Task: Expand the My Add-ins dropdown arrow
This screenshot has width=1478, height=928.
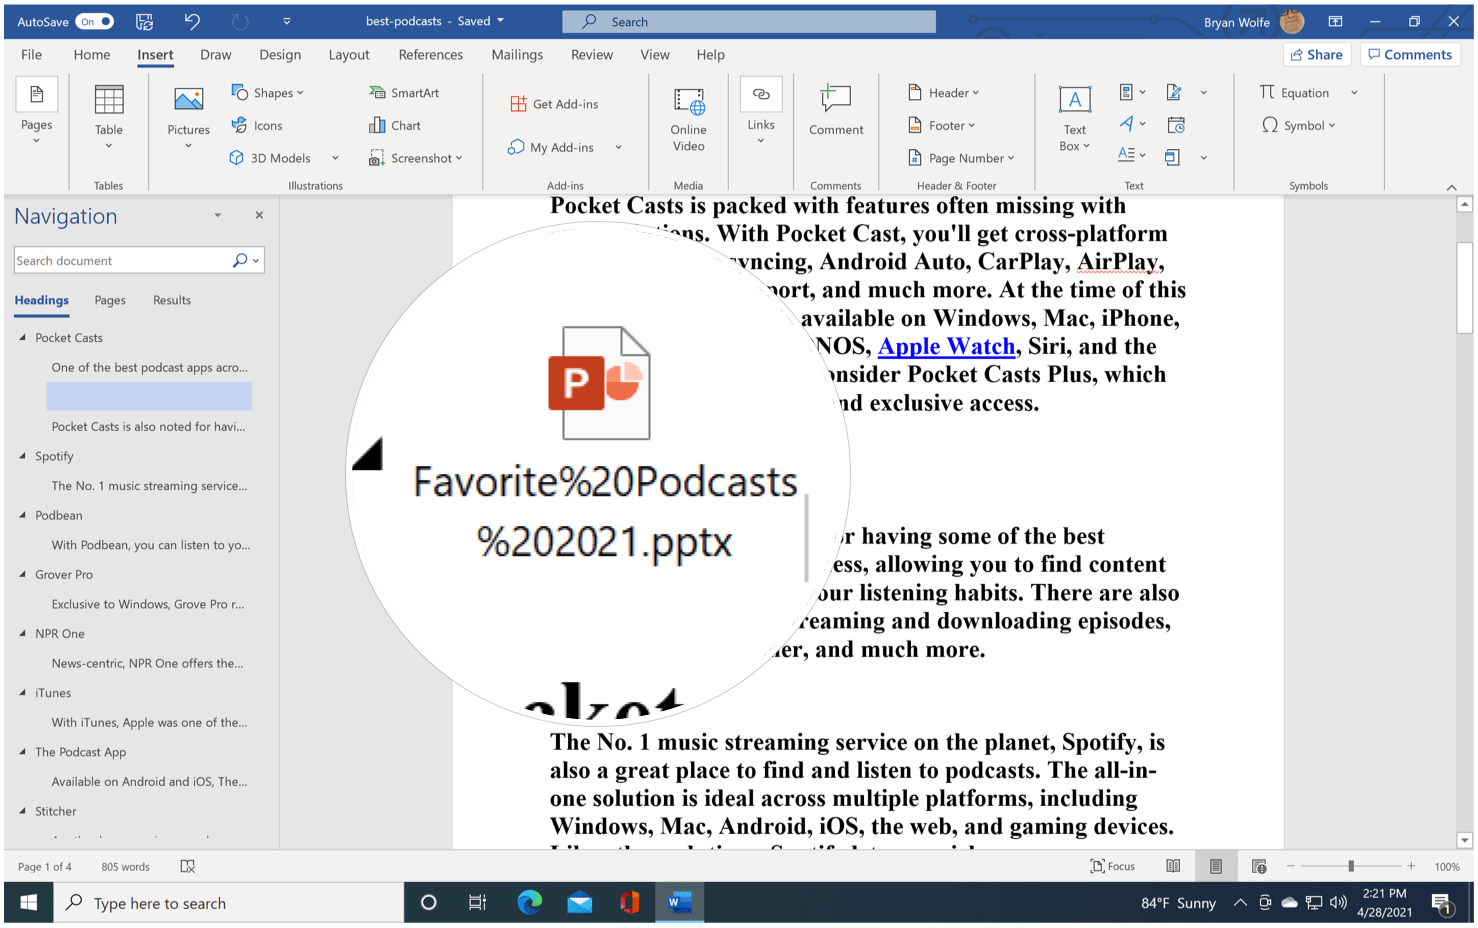Action: click(618, 147)
